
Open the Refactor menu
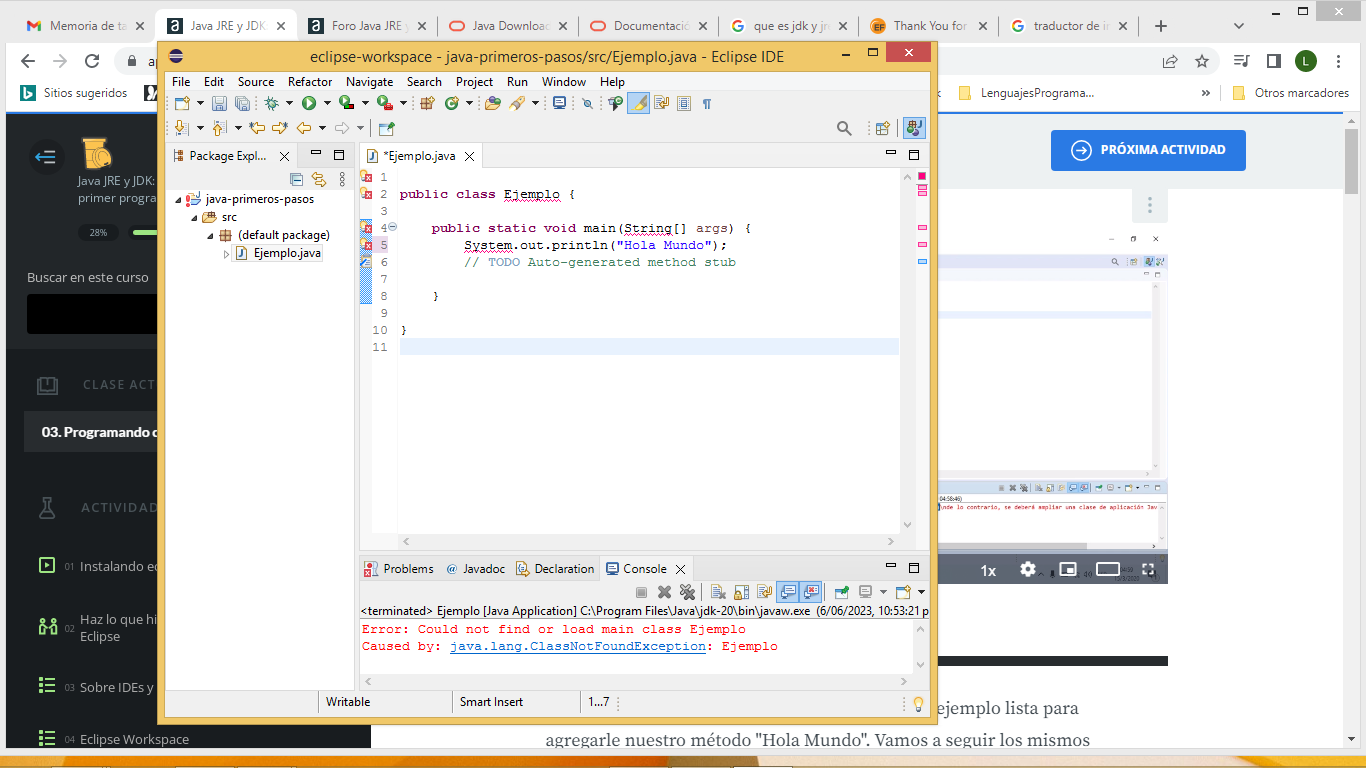click(x=310, y=82)
